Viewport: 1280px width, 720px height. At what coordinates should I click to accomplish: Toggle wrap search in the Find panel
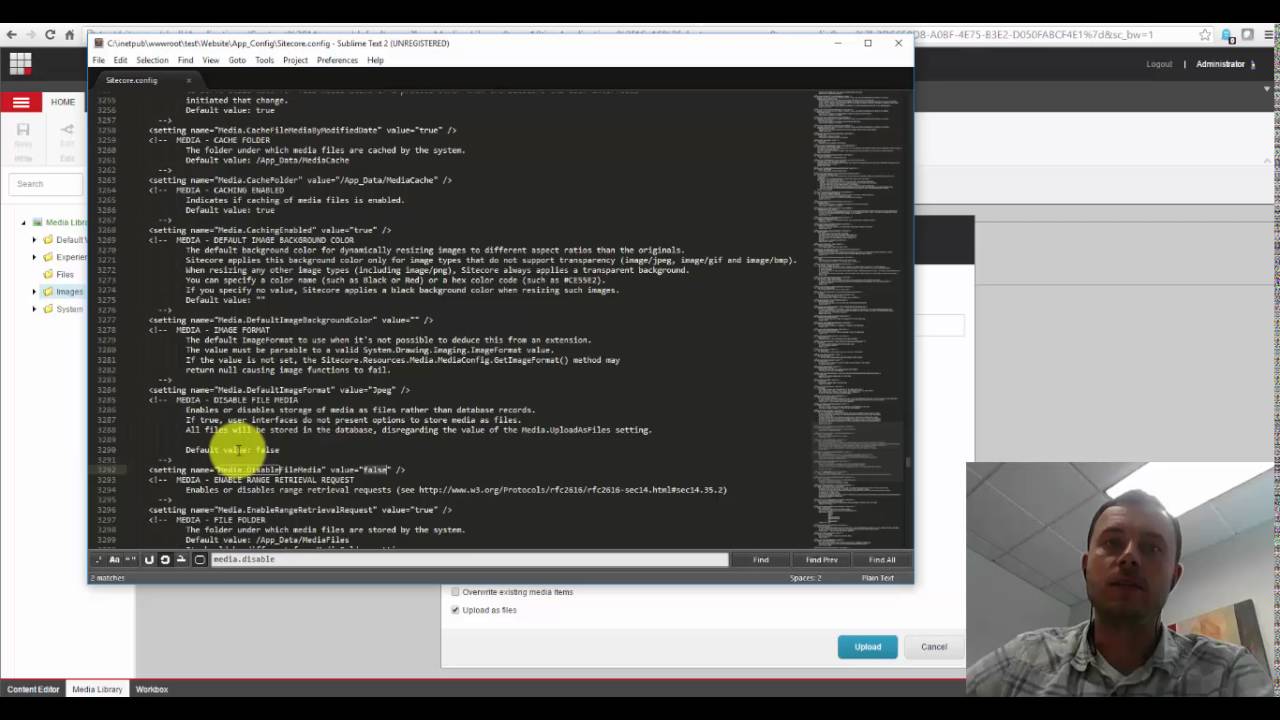165,559
